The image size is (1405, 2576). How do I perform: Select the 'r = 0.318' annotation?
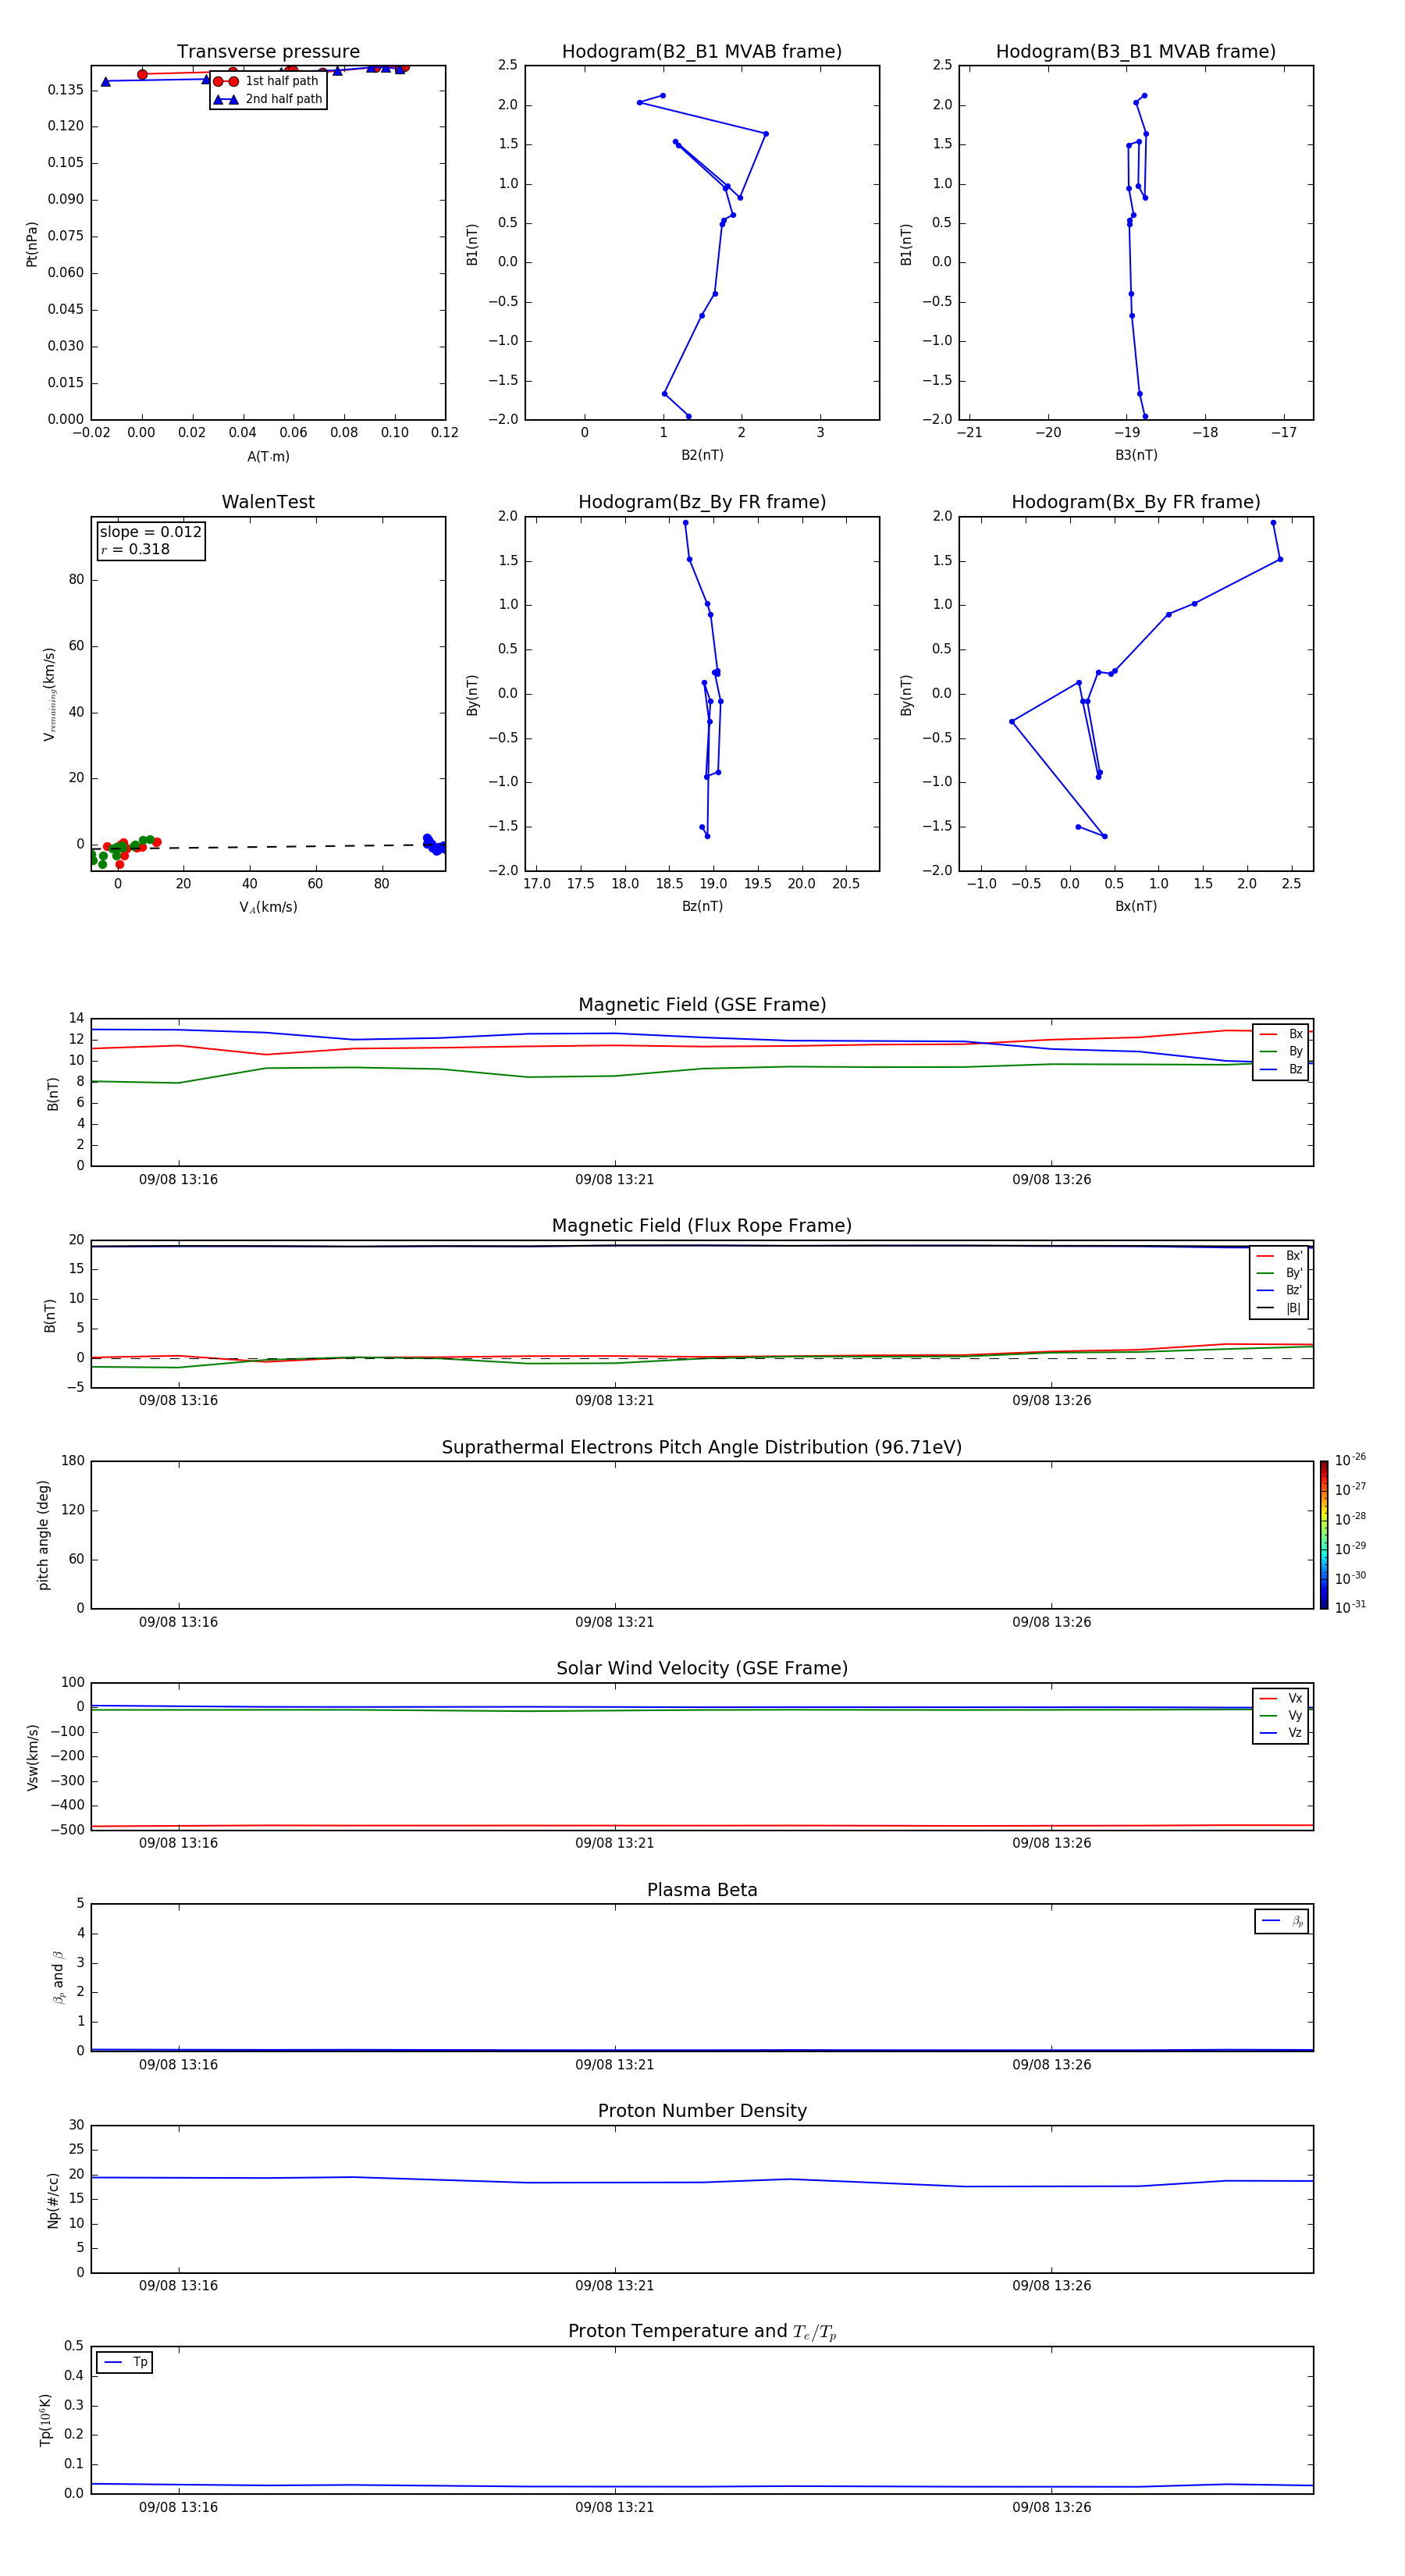click(135, 549)
